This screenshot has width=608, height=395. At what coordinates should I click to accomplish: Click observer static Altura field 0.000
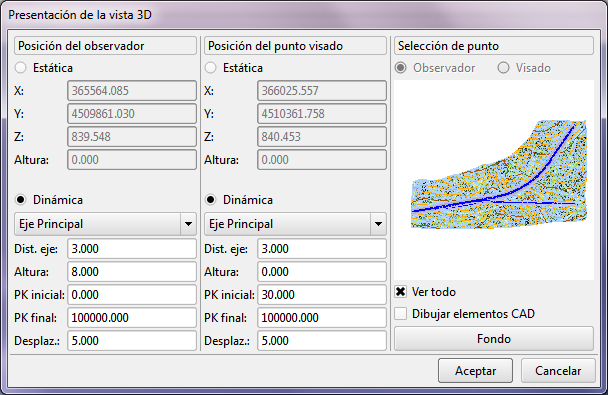point(132,160)
